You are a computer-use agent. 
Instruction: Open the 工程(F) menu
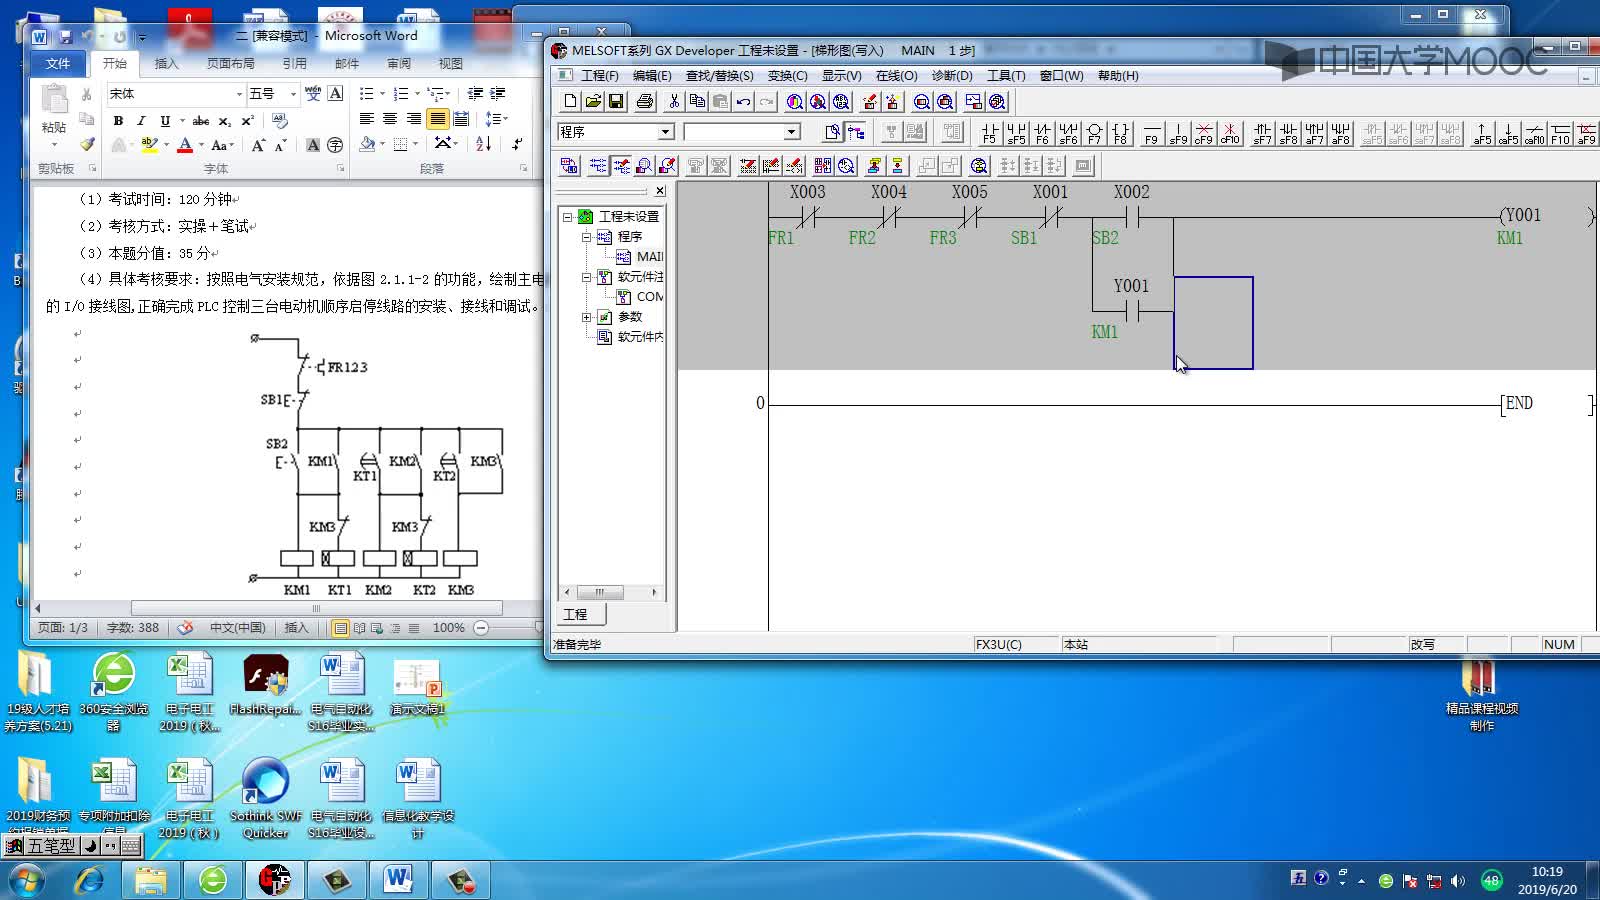[x=599, y=76]
